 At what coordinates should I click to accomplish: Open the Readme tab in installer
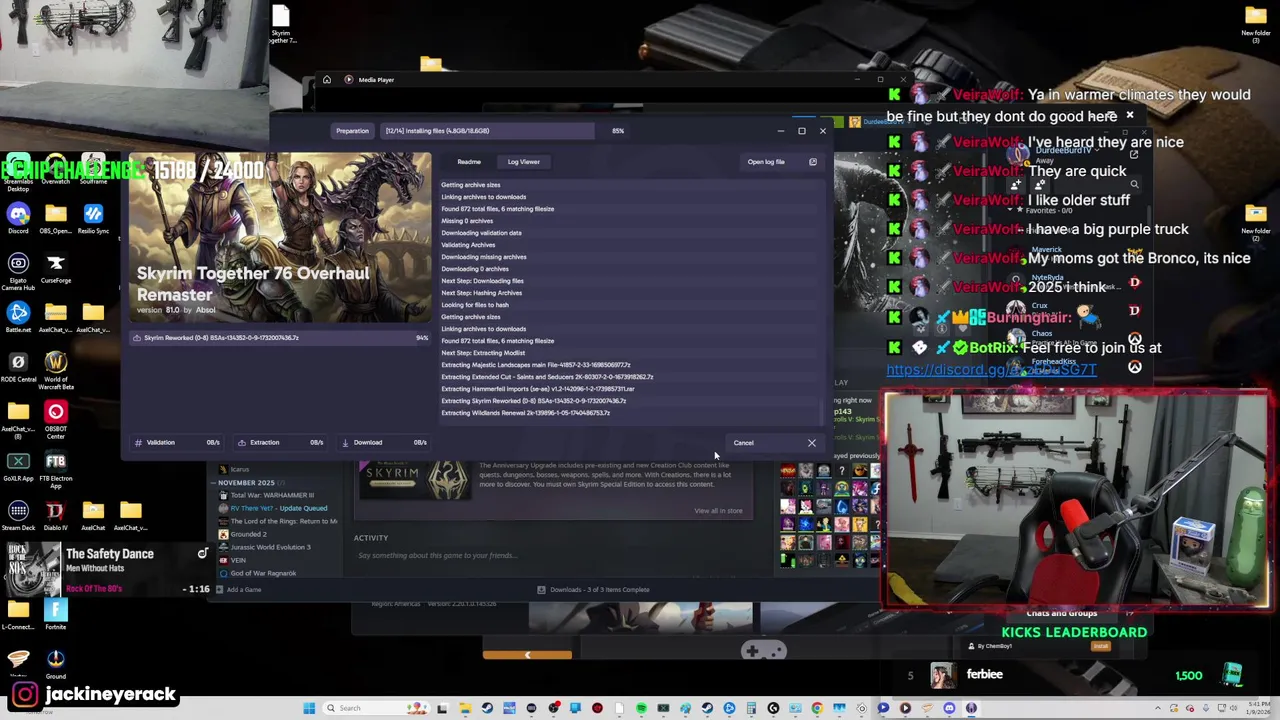click(x=468, y=162)
